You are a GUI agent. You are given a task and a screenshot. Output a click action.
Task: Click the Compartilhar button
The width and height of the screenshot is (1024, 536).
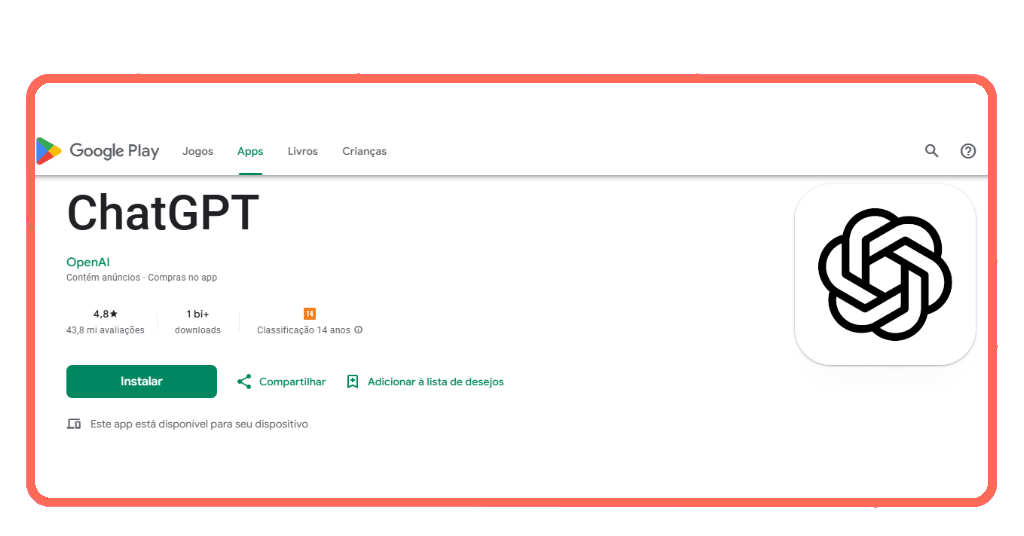click(x=281, y=381)
